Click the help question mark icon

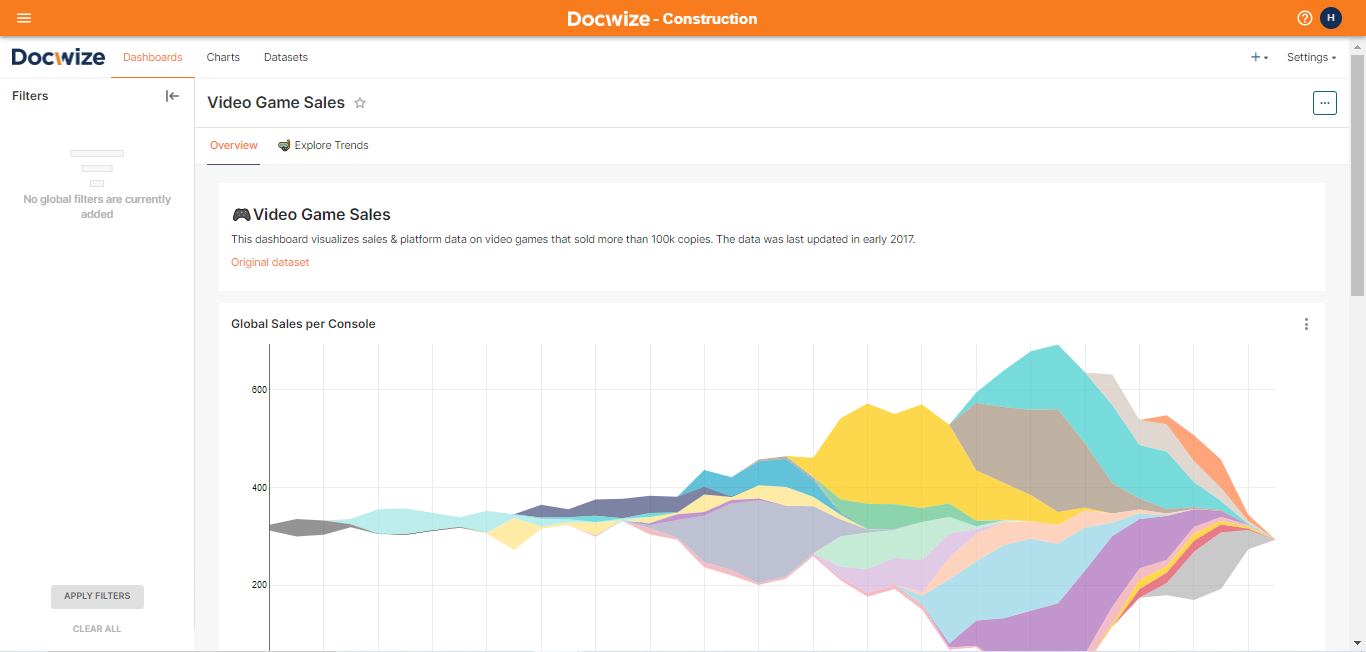pos(1304,18)
